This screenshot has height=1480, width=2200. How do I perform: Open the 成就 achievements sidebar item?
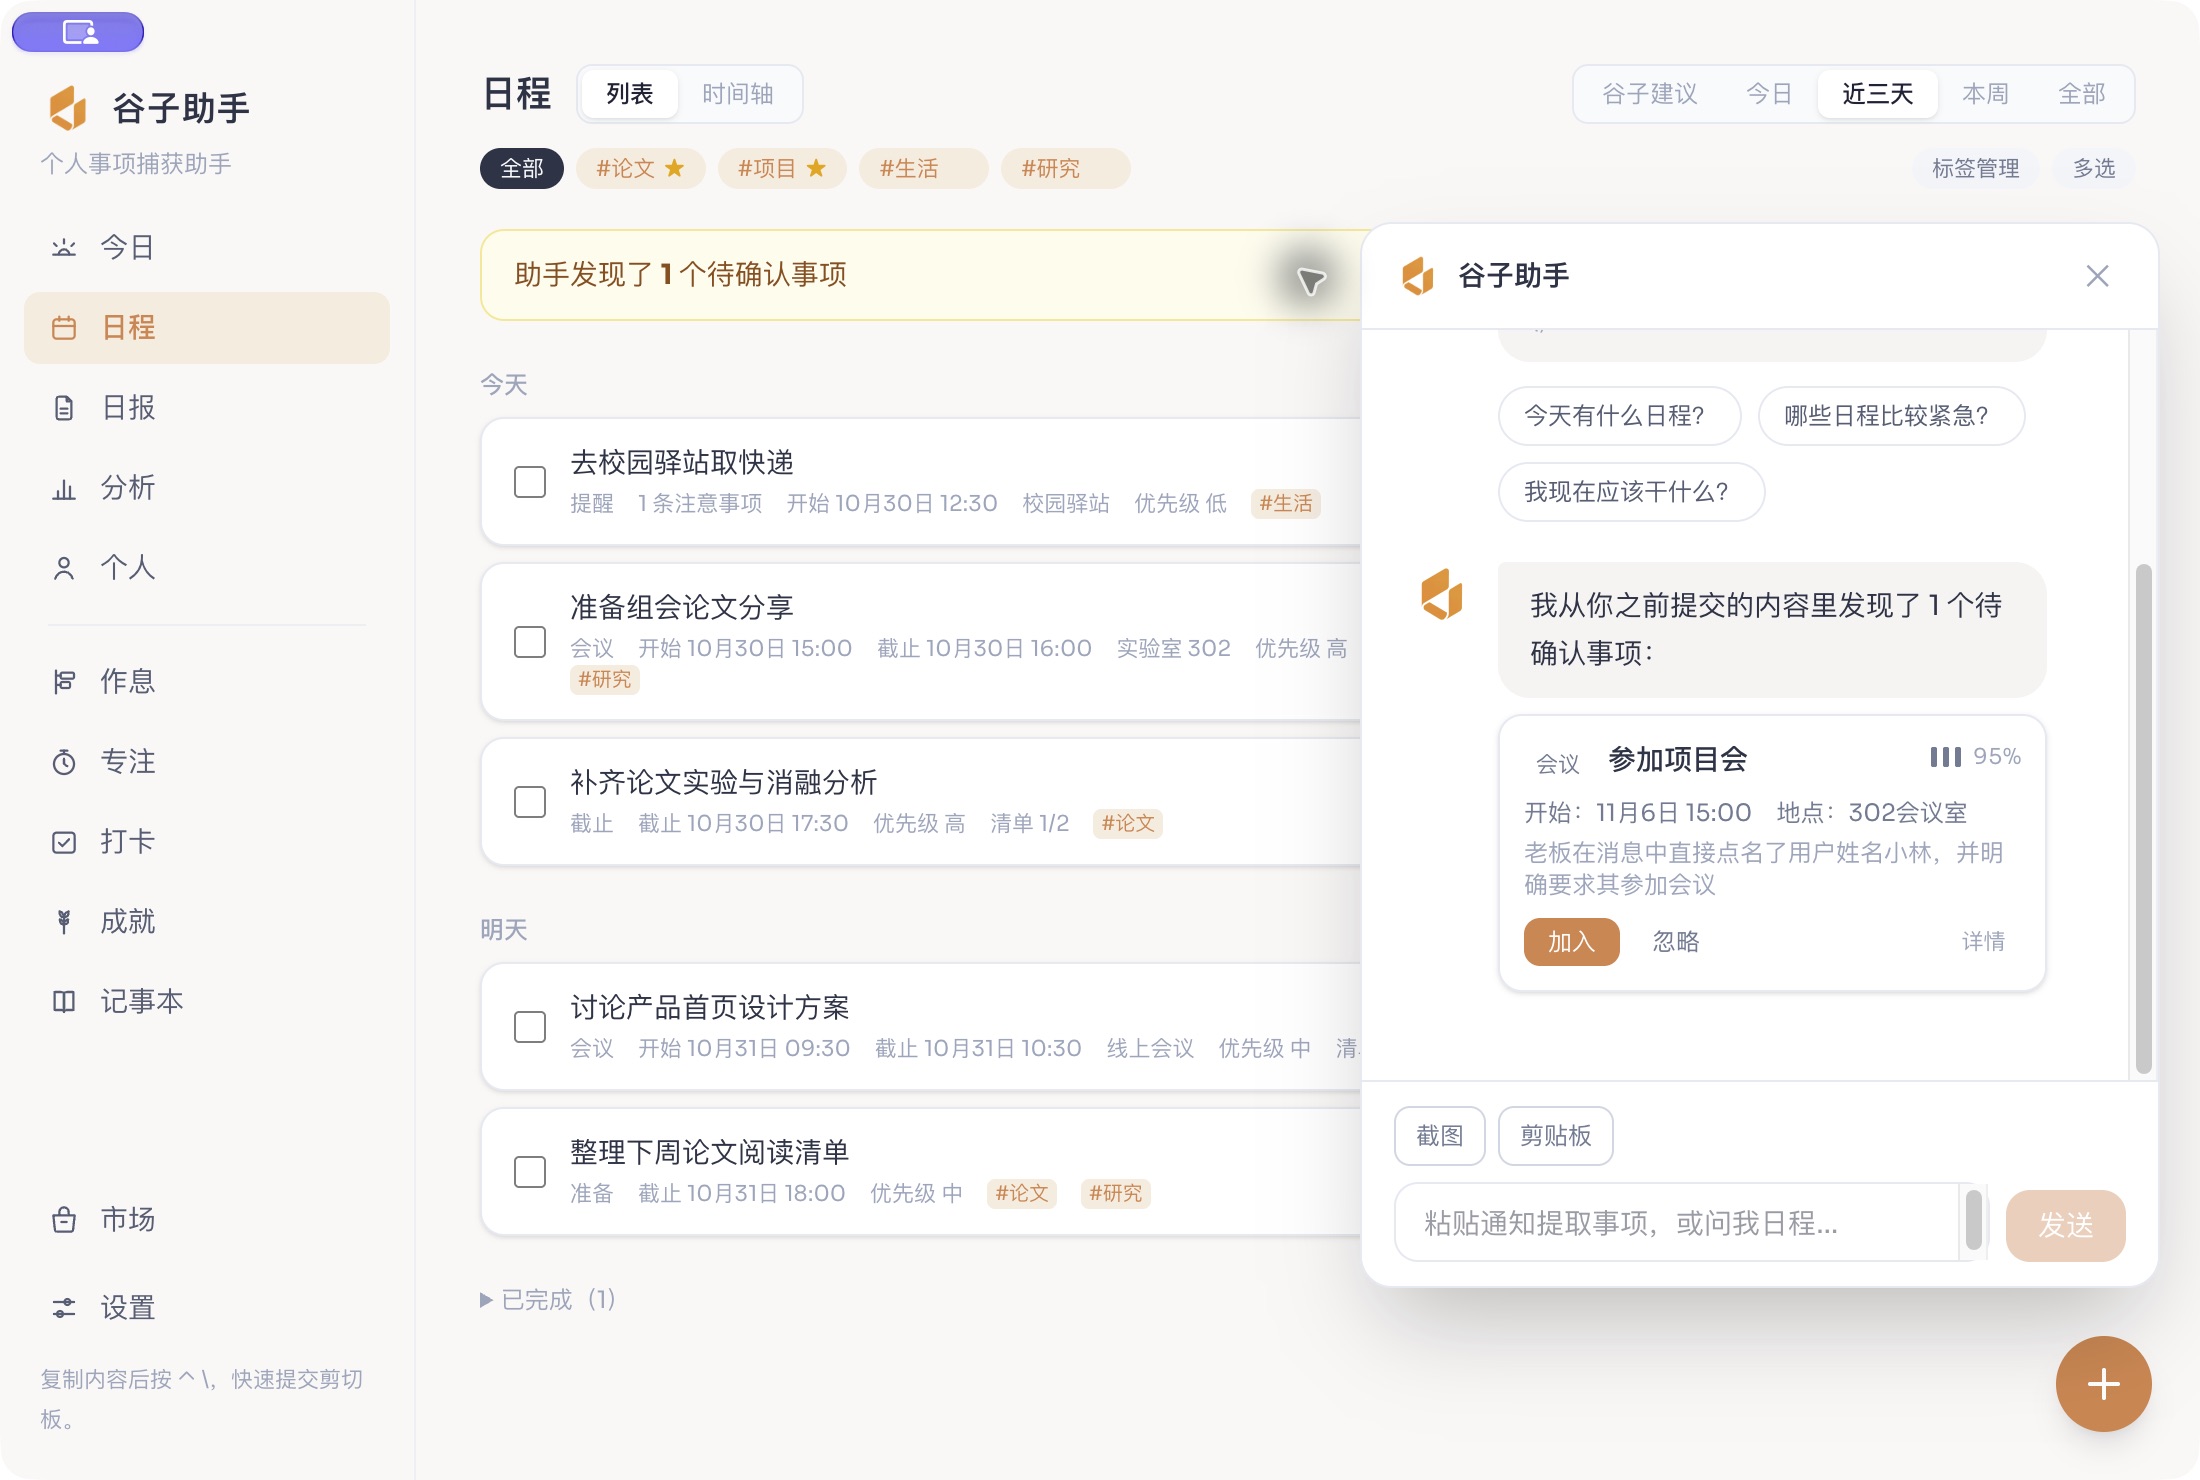point(206,921)
